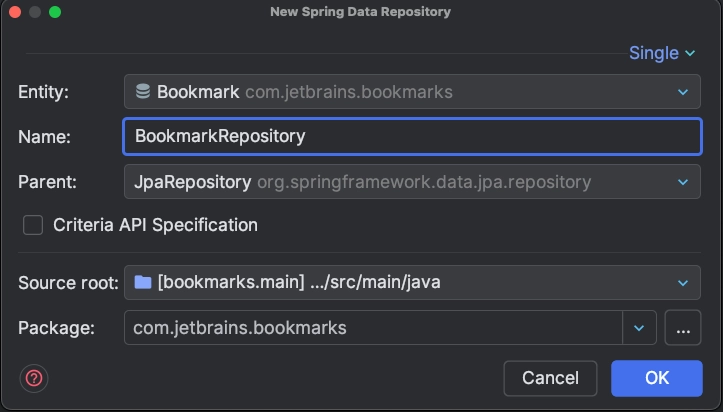
Task: Click the Source root folder icon
Action: [143, 282]
